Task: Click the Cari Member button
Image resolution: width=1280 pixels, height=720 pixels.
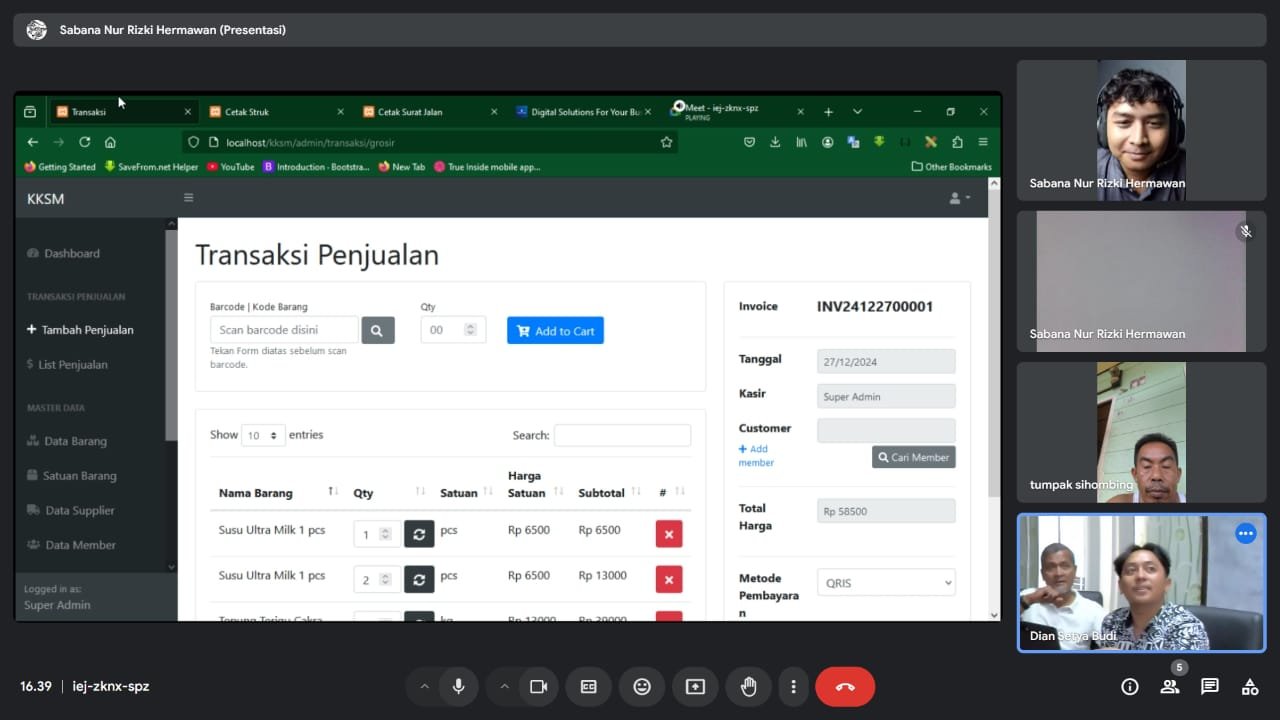Action: pos(914,457)
